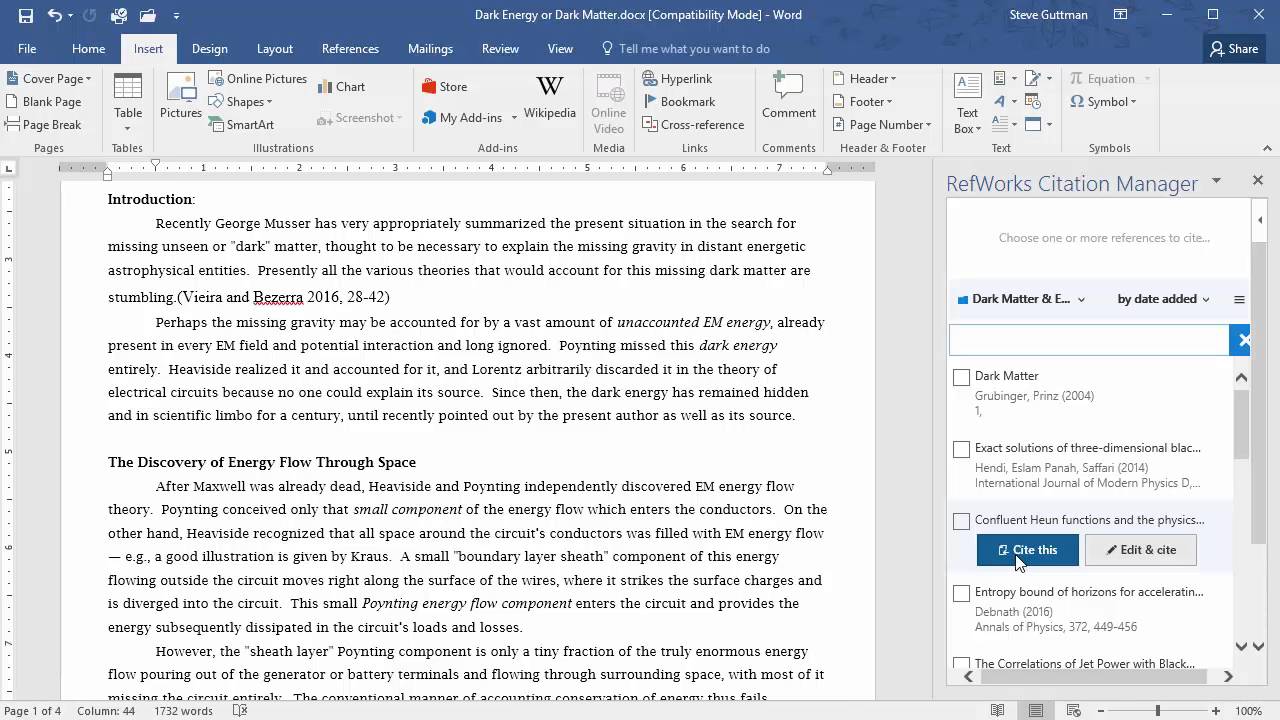The image size is (1280, 720).
Task: Open the Page Number dropdown
Action: [881, 124]
